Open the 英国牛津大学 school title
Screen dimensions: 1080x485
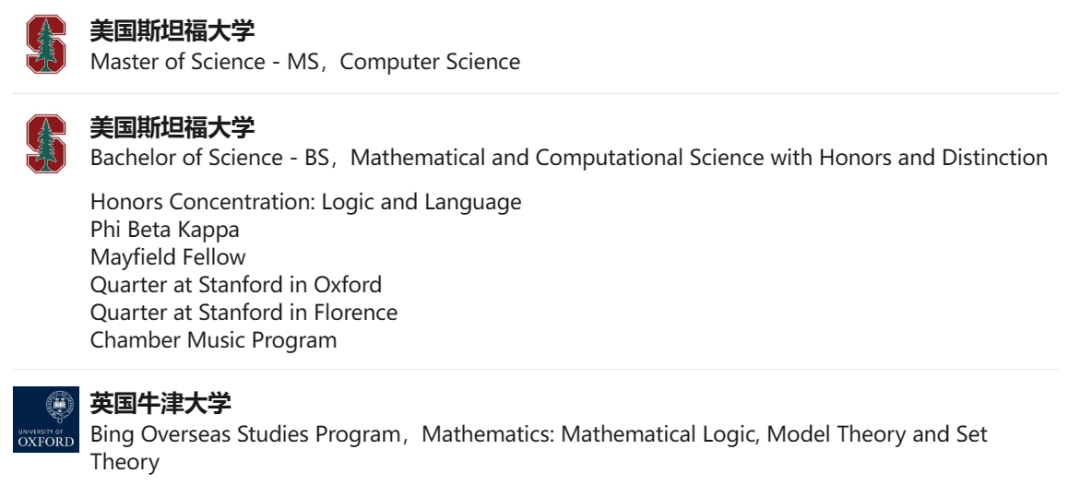(160, 404)
